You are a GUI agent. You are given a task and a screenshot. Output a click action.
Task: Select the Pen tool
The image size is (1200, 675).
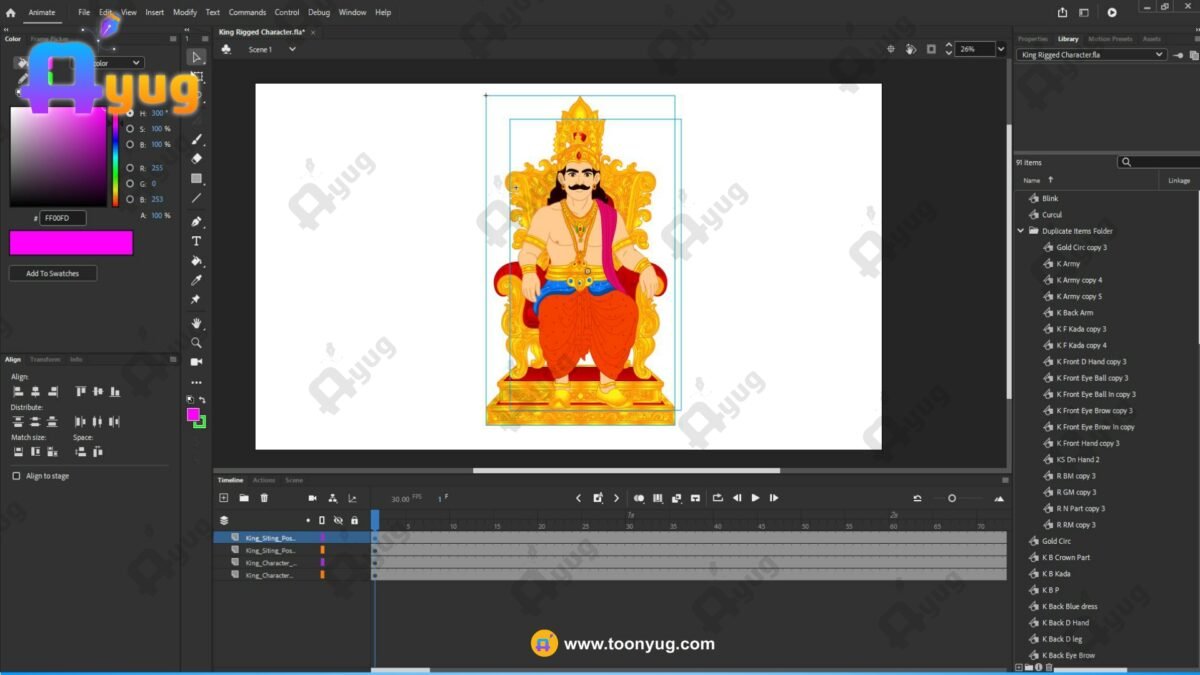tap(197, 222)
